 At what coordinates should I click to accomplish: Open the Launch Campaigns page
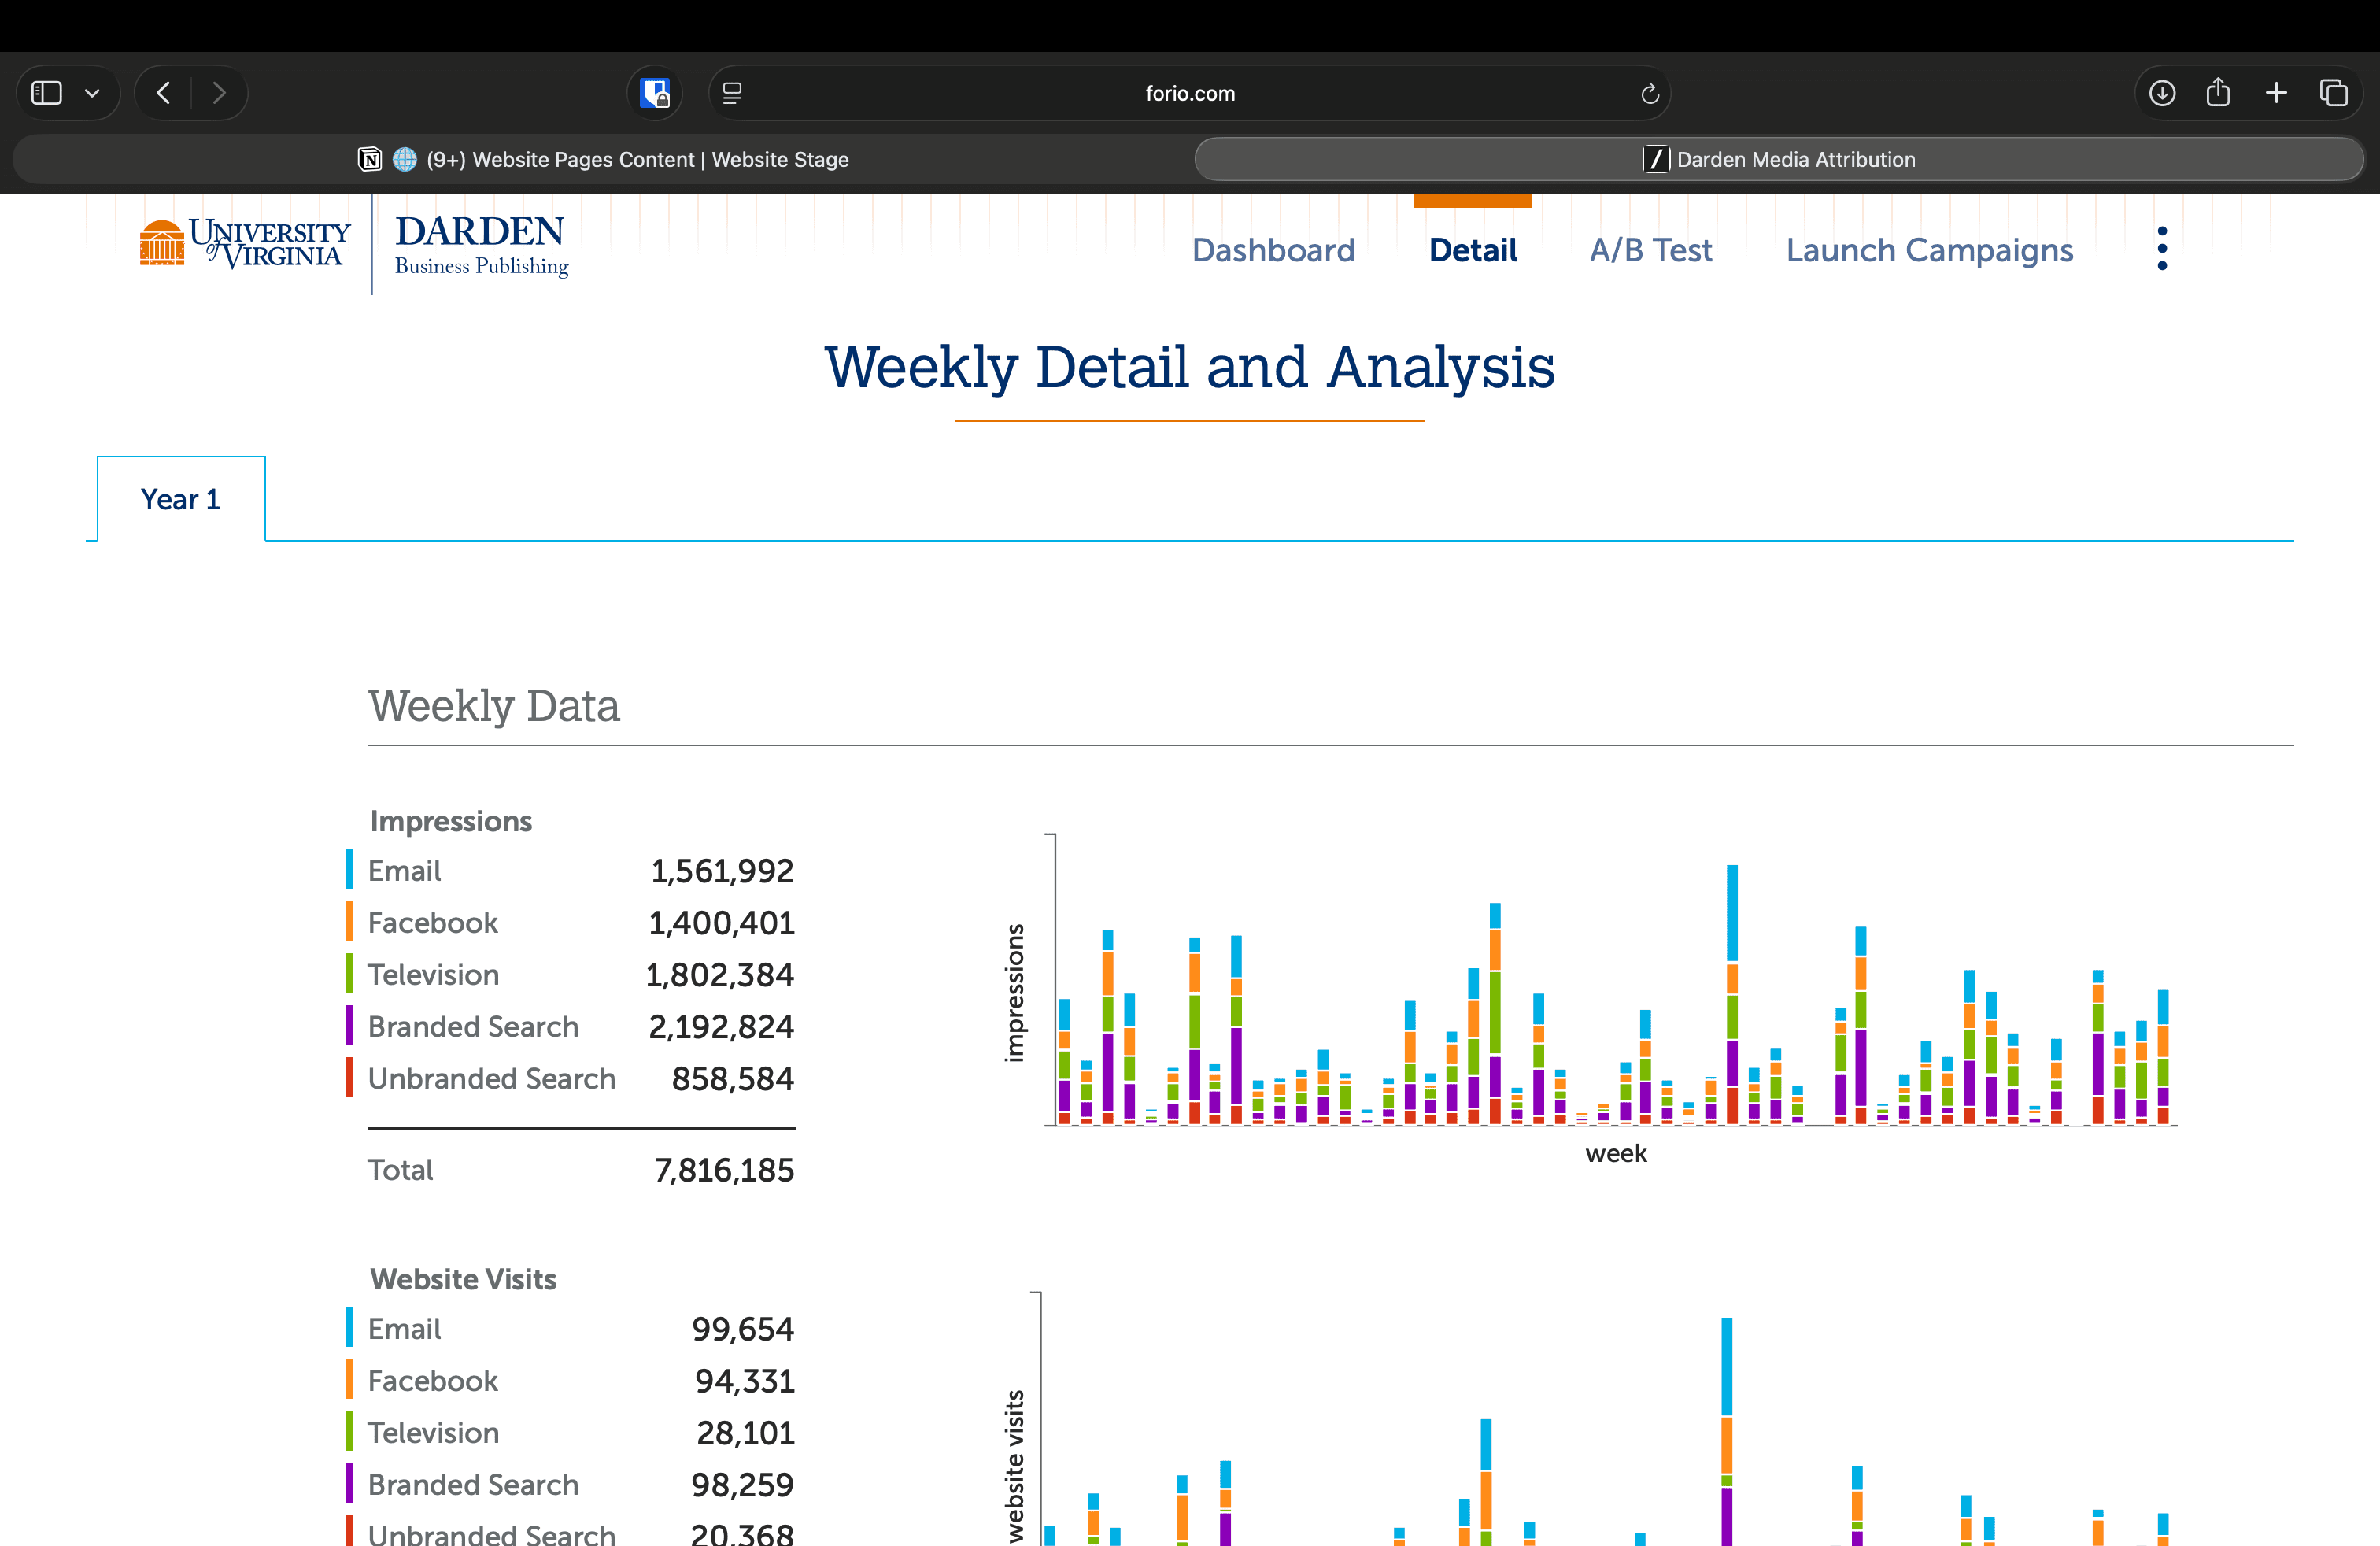point(1929,250)
